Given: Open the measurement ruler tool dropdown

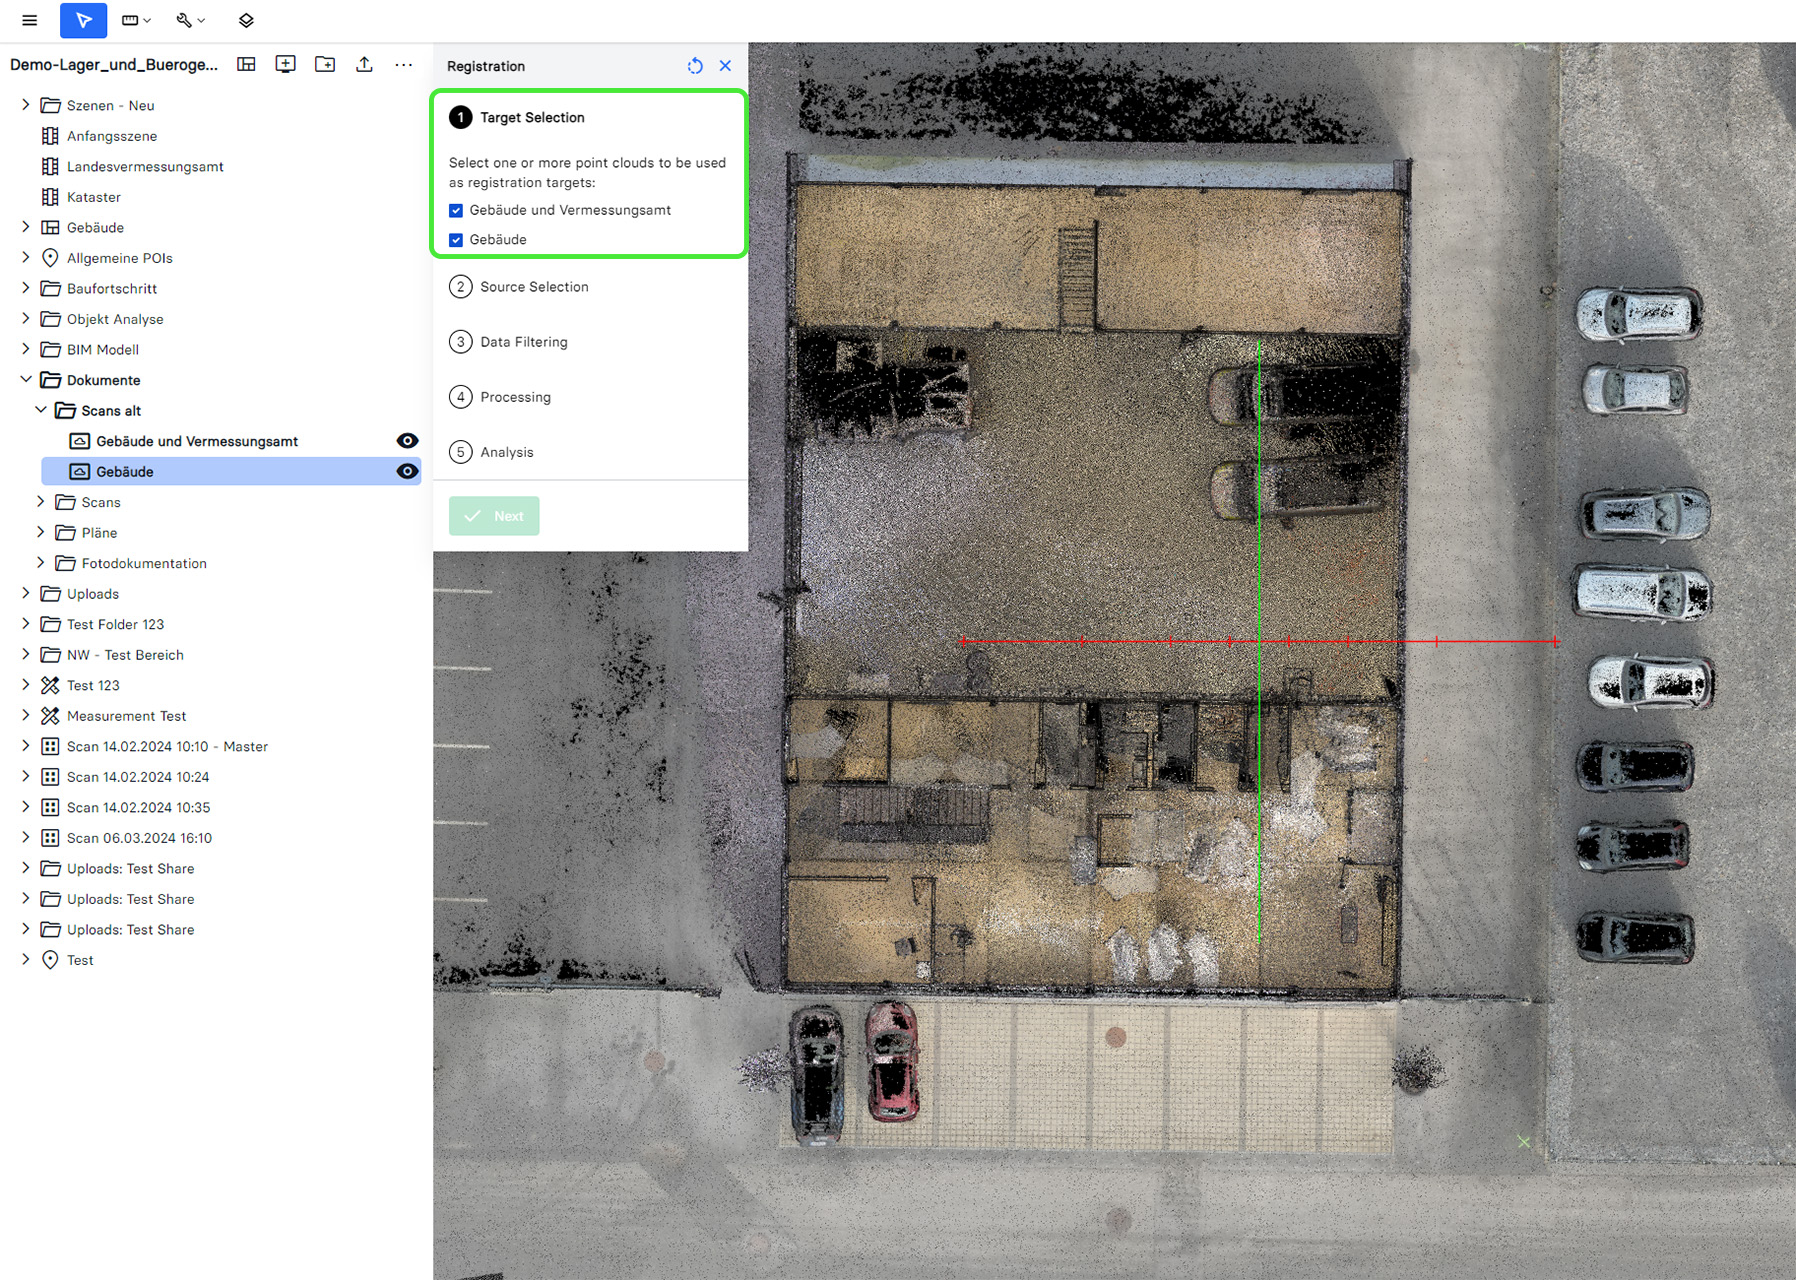Looking at the screenshot, I should [x=135, y=20].
